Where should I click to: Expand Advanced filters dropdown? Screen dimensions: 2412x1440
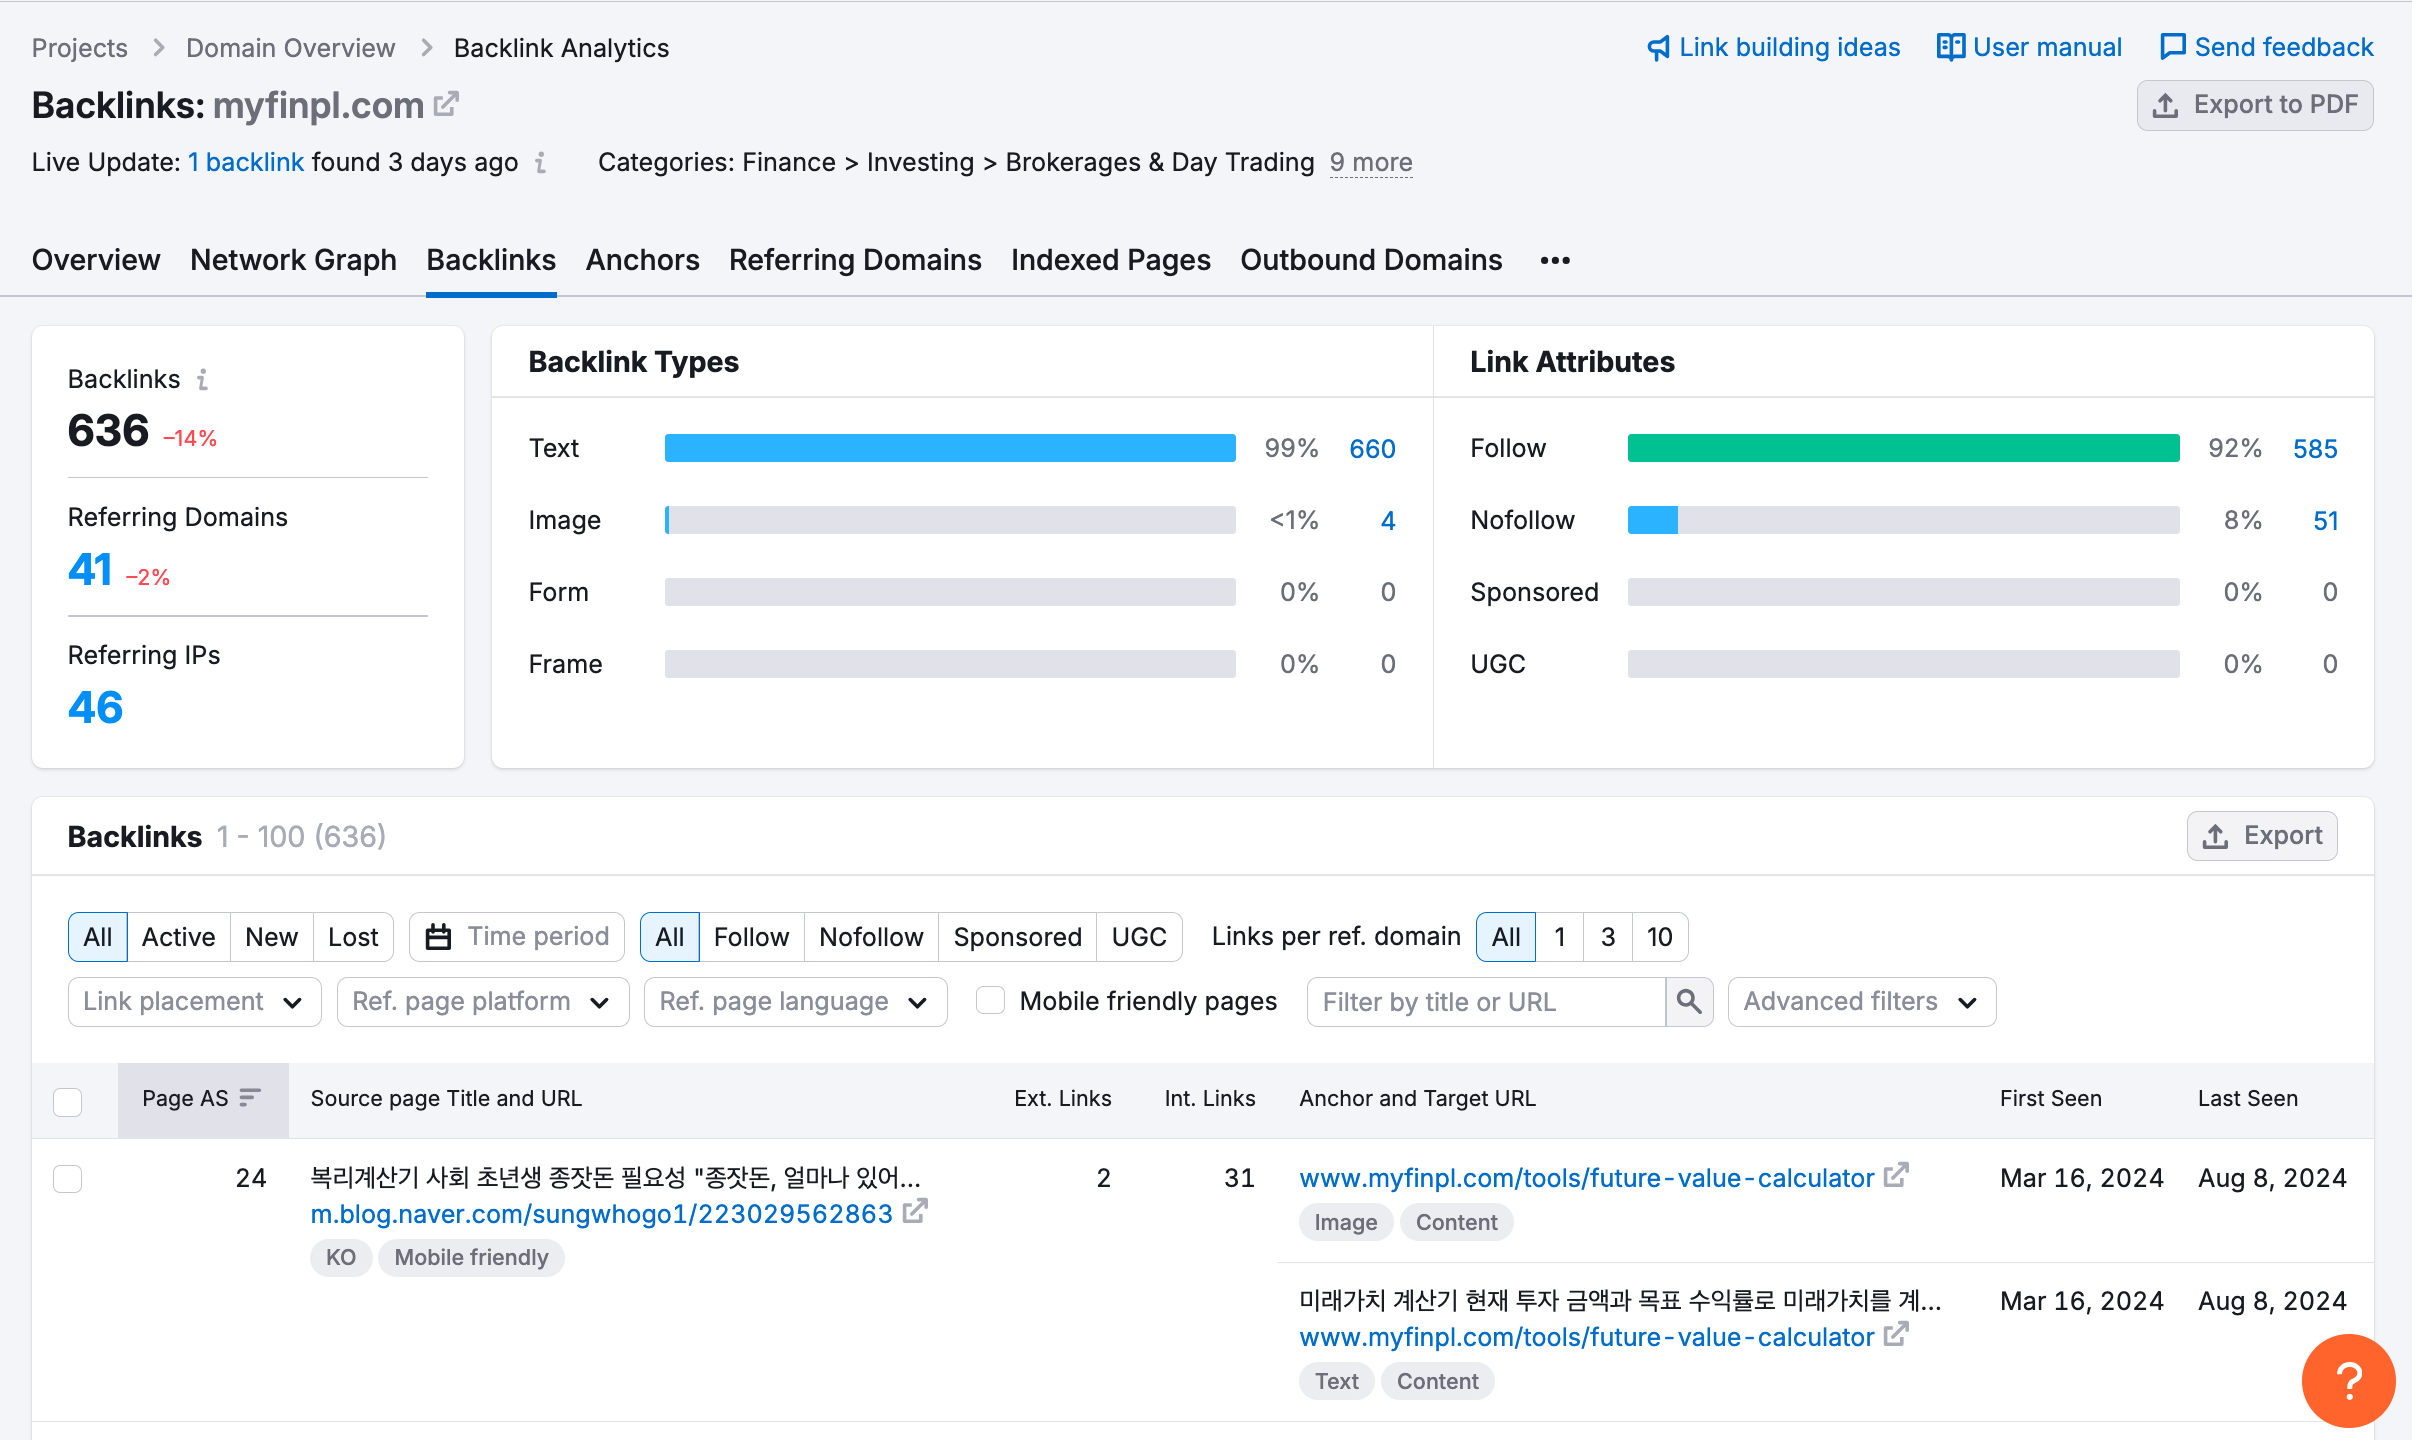1861,1001
